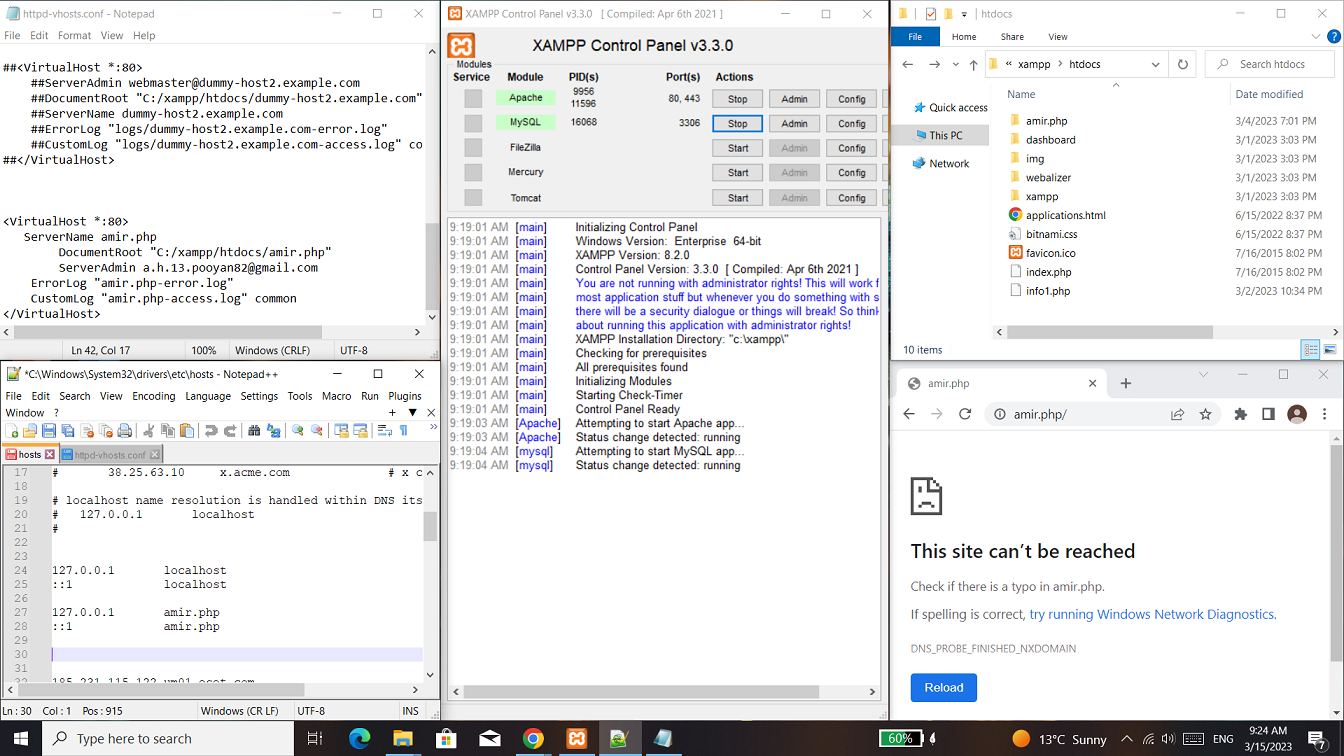
Task: Open the XAMPP icon on the taskbar
Action: [577, 739]
